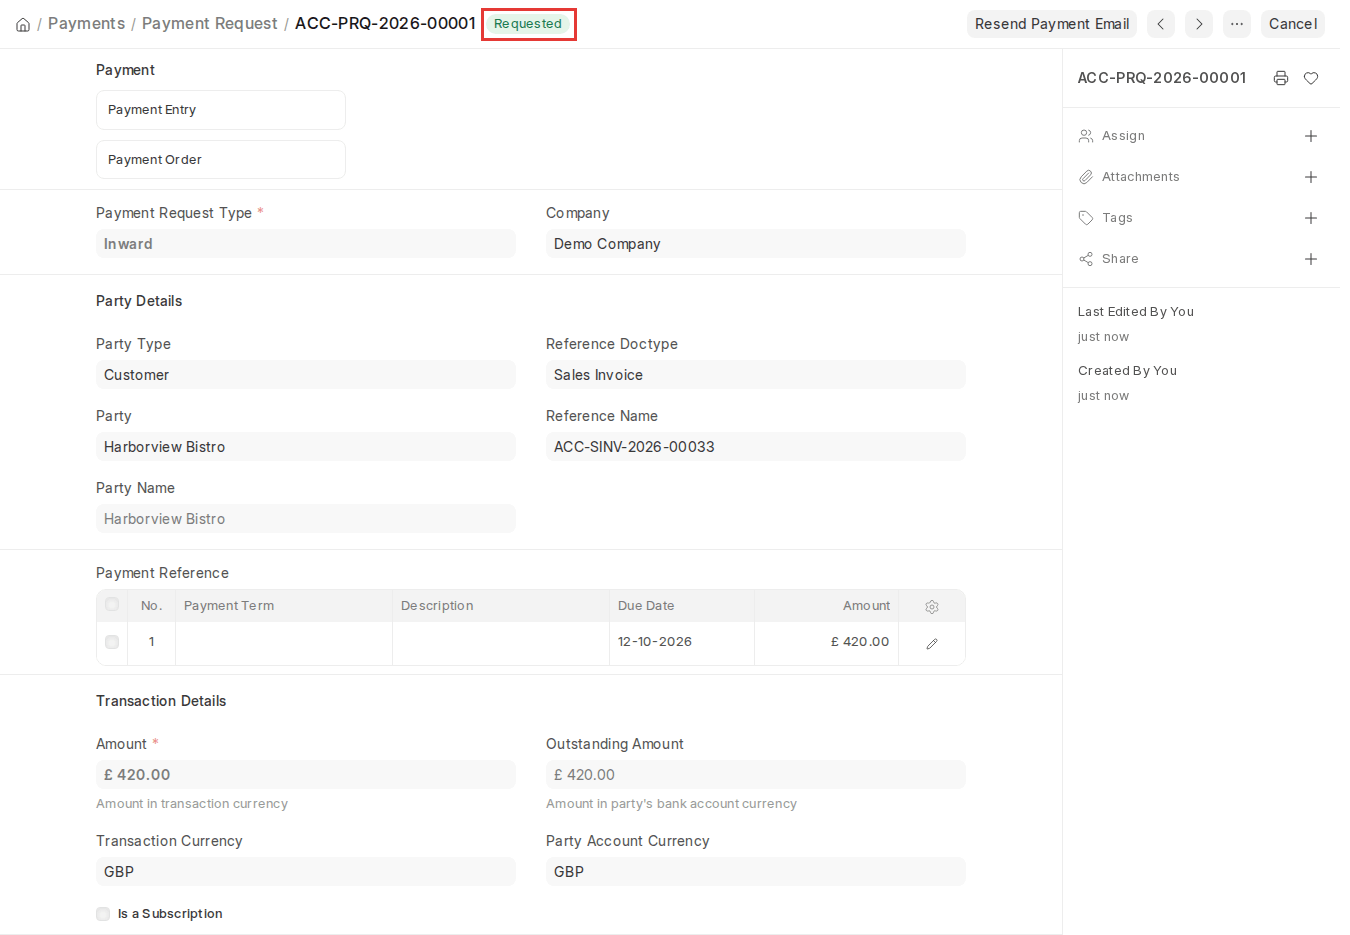Screen dimensions: 1350x935
Task: Click the Payment Term column header
Action: (284, 606)
